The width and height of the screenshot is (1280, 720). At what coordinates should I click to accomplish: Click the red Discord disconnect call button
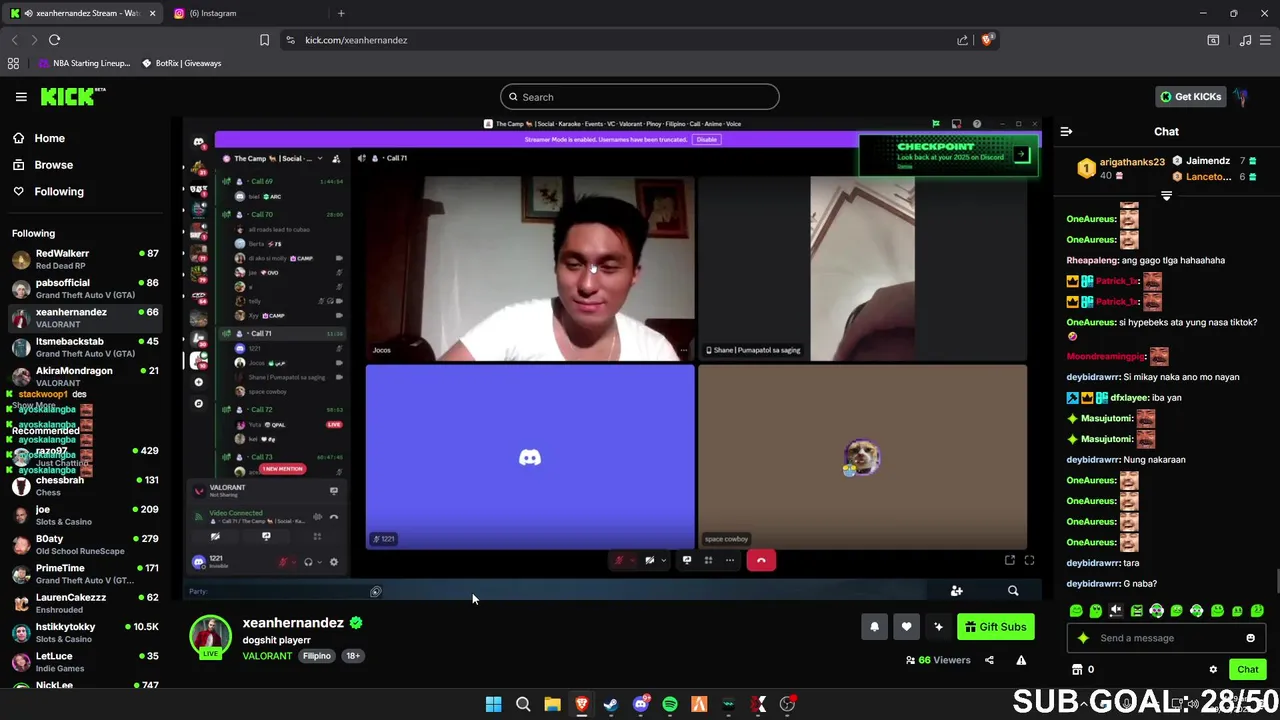tap(761, 560)
